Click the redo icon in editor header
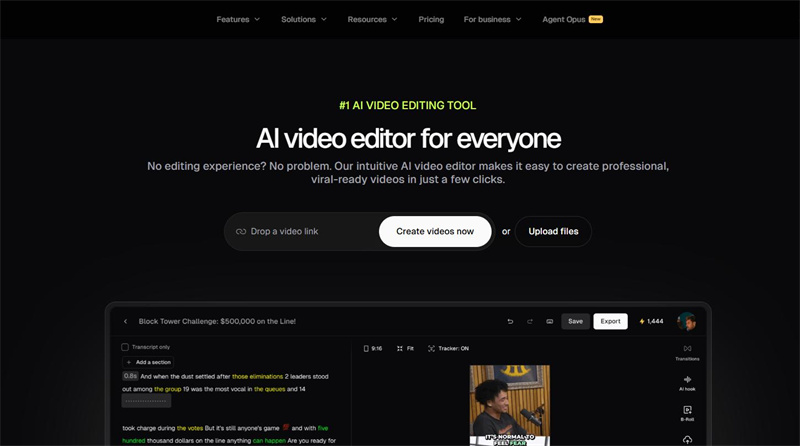Viewport: 800px width, 446px height. tap(530, 321)
